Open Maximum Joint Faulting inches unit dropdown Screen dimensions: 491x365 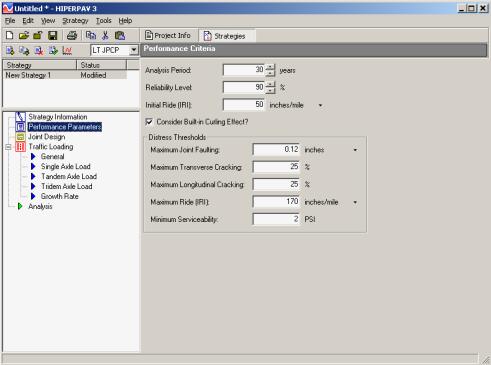coord(355,150)
